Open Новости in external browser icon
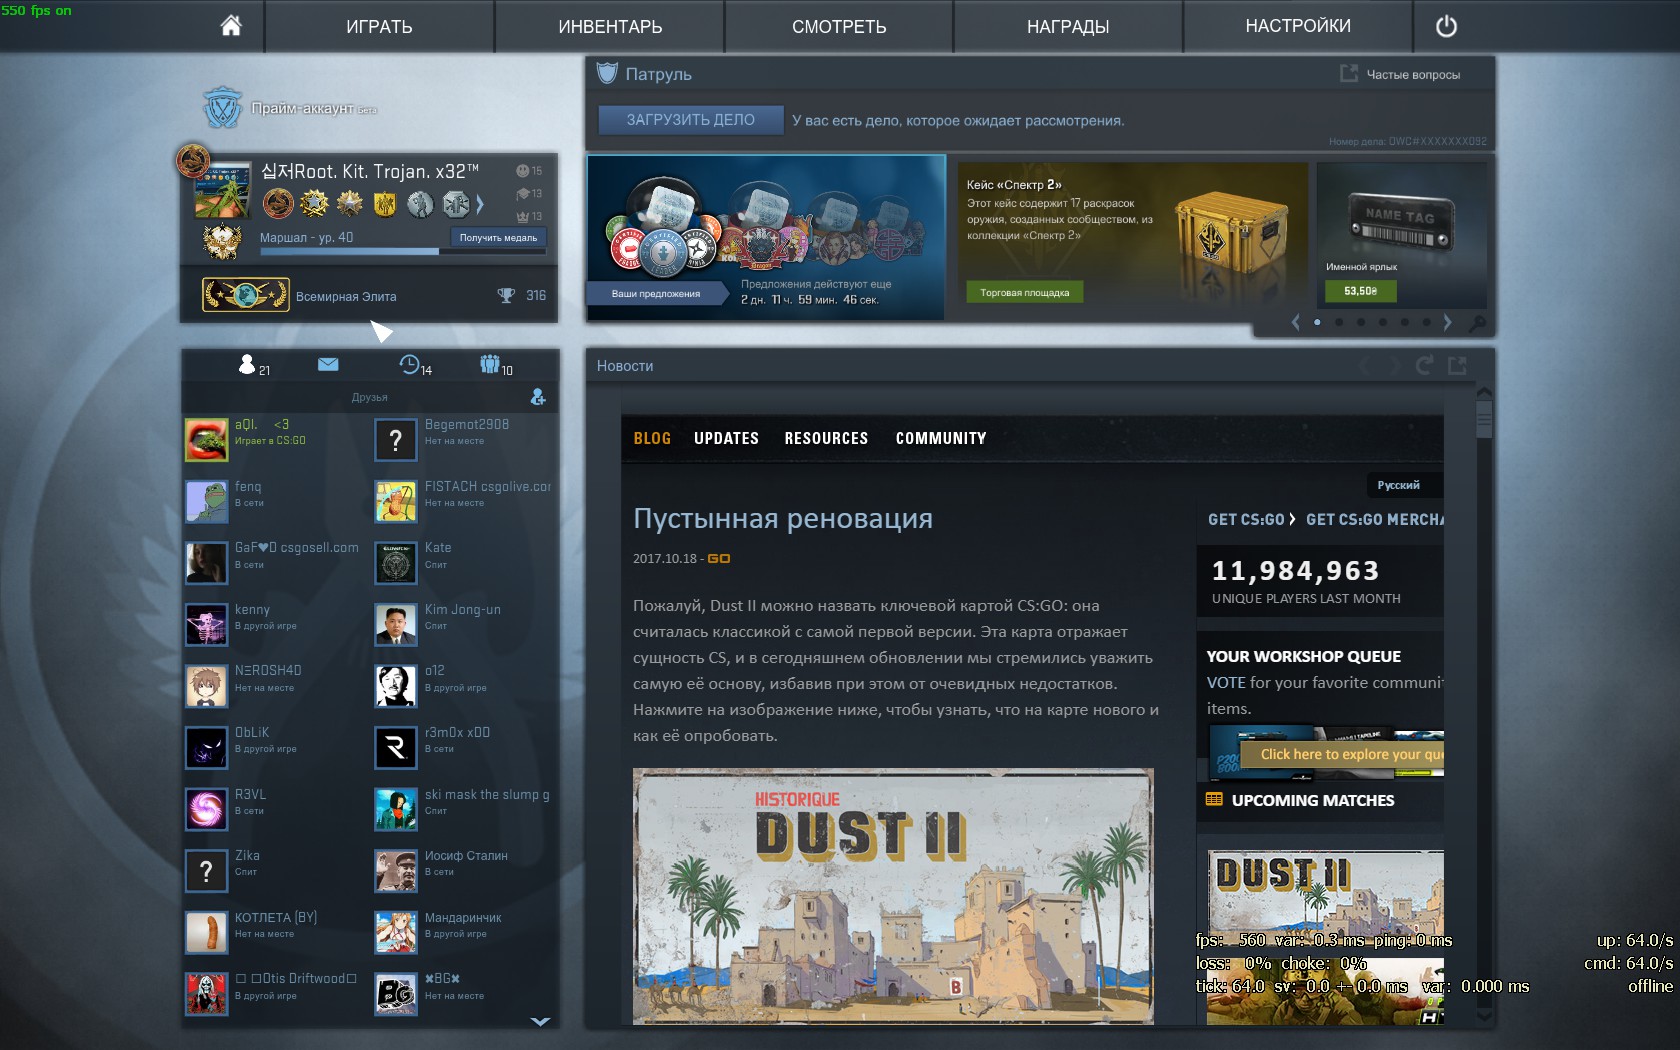Screen dimensions: 1680x1050 click(1457, 366)
